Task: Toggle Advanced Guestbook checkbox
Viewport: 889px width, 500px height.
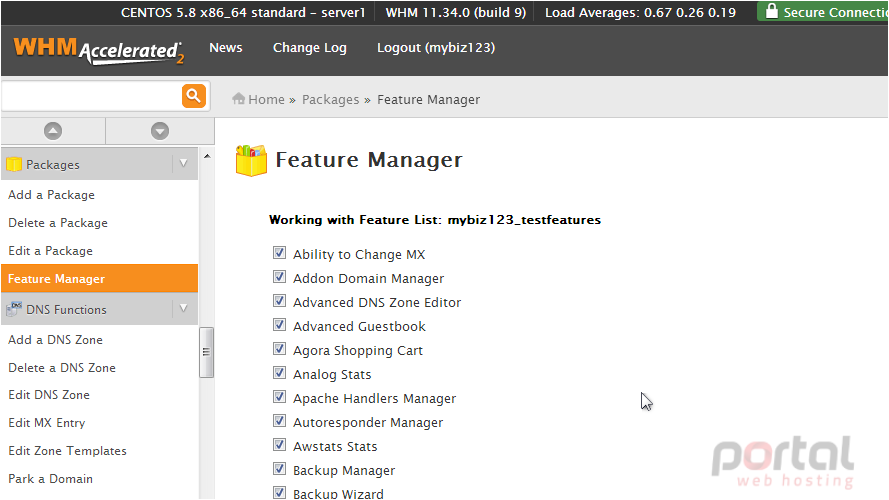Action: coord(279,324)
